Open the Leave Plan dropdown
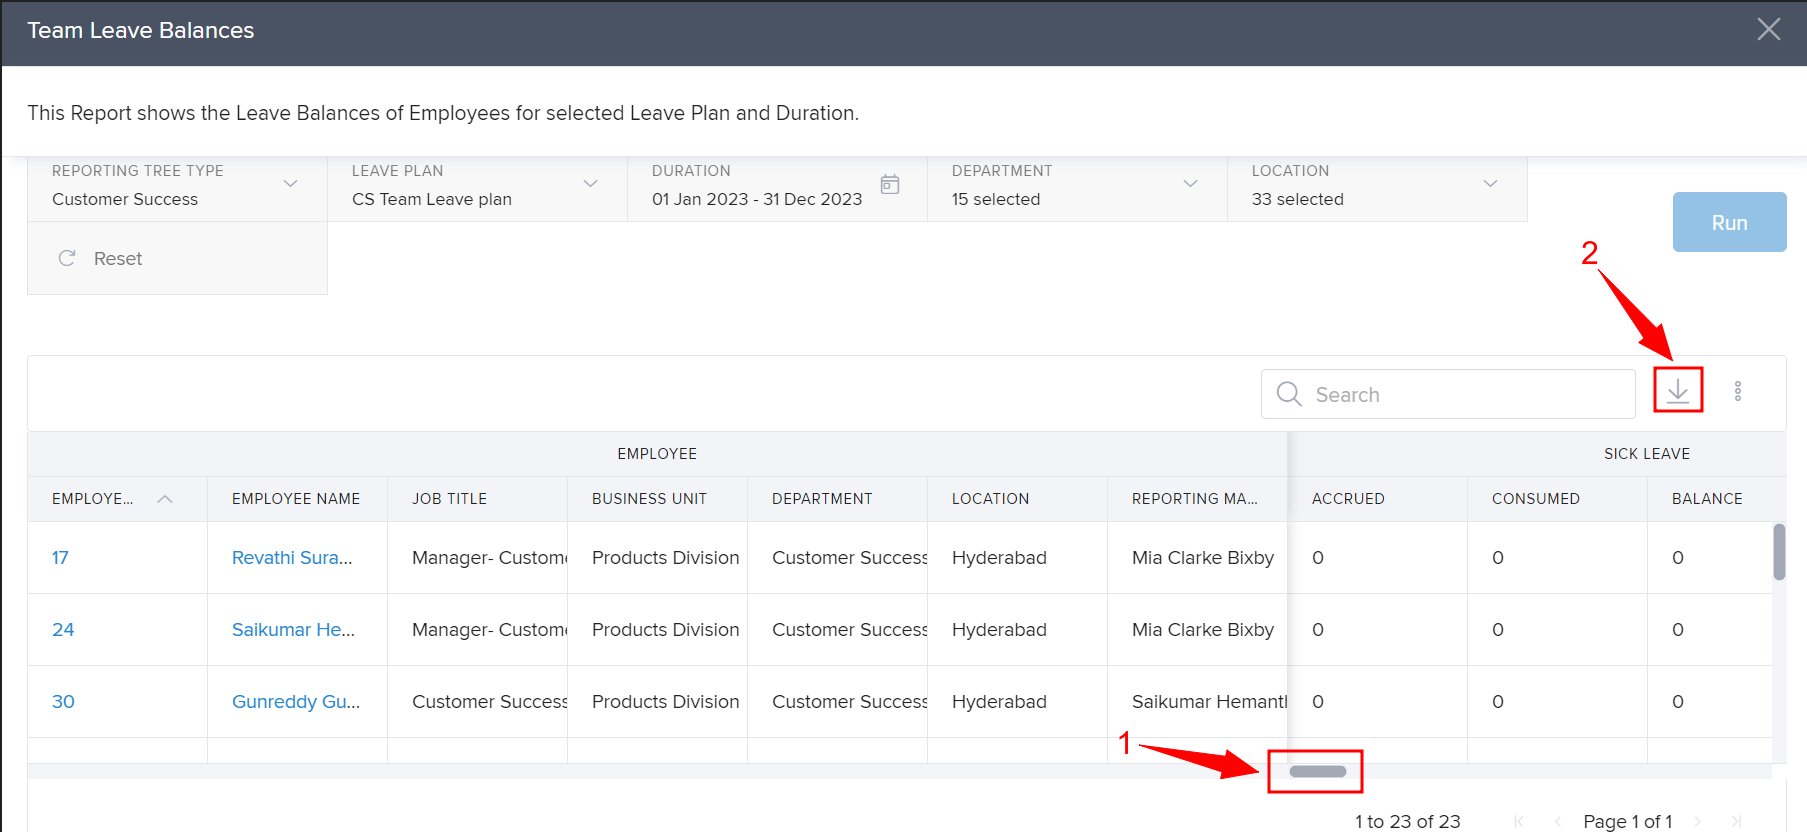The width and height of the screenshot is (1807, 832). [x=590, y=184]
